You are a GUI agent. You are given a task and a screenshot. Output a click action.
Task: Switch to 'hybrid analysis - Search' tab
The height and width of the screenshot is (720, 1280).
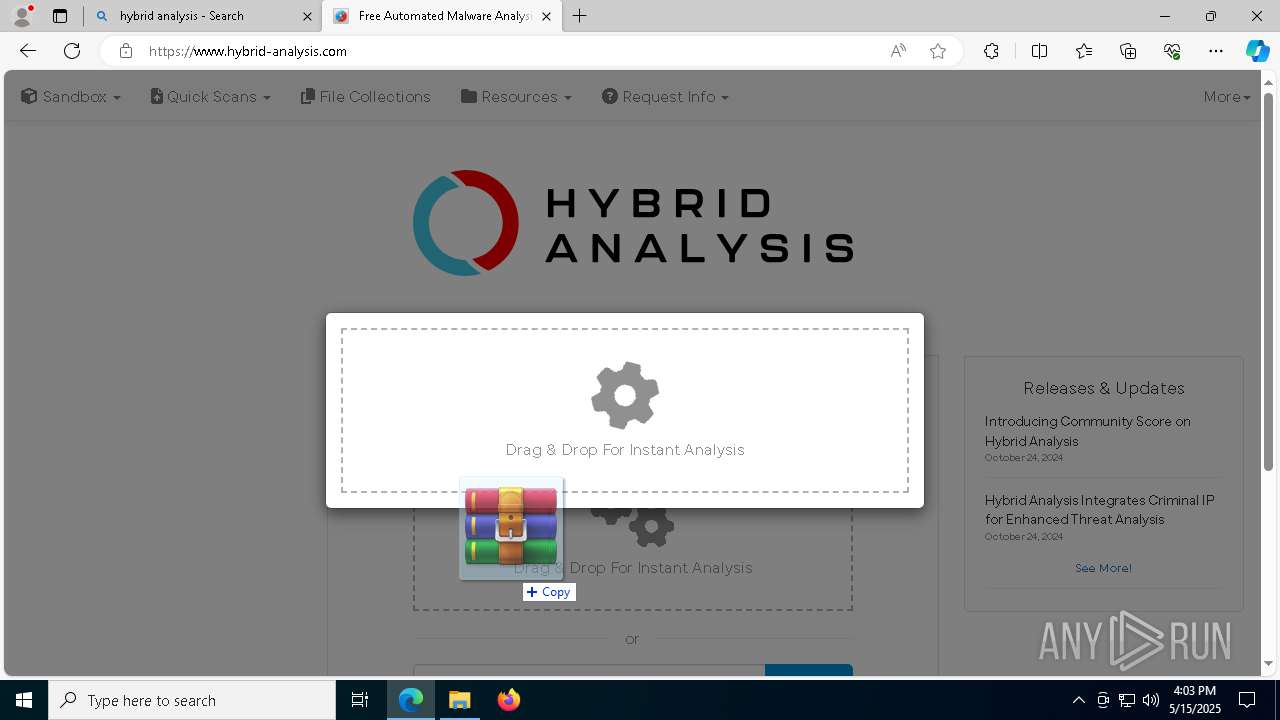click(x=203, y=16)
